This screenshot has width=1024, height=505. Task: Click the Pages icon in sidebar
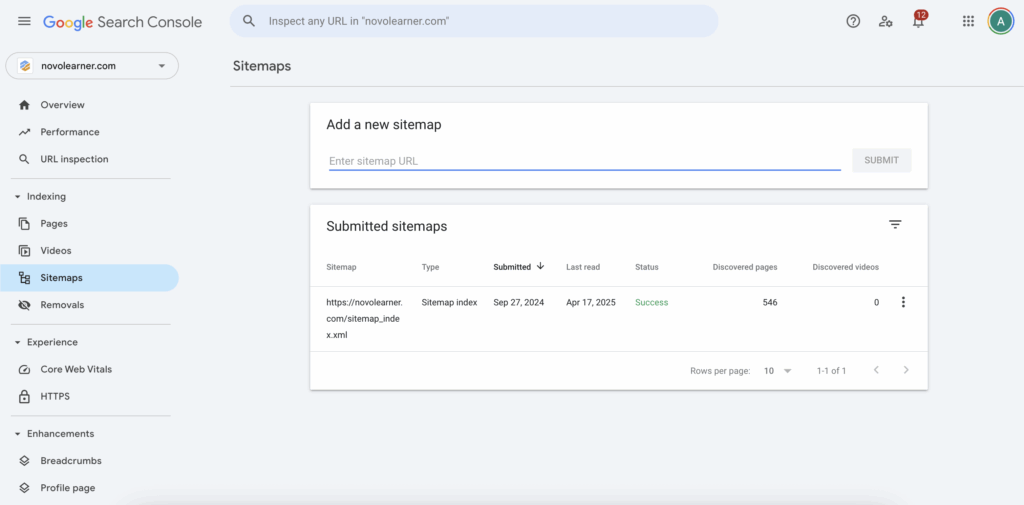(24, 223)
